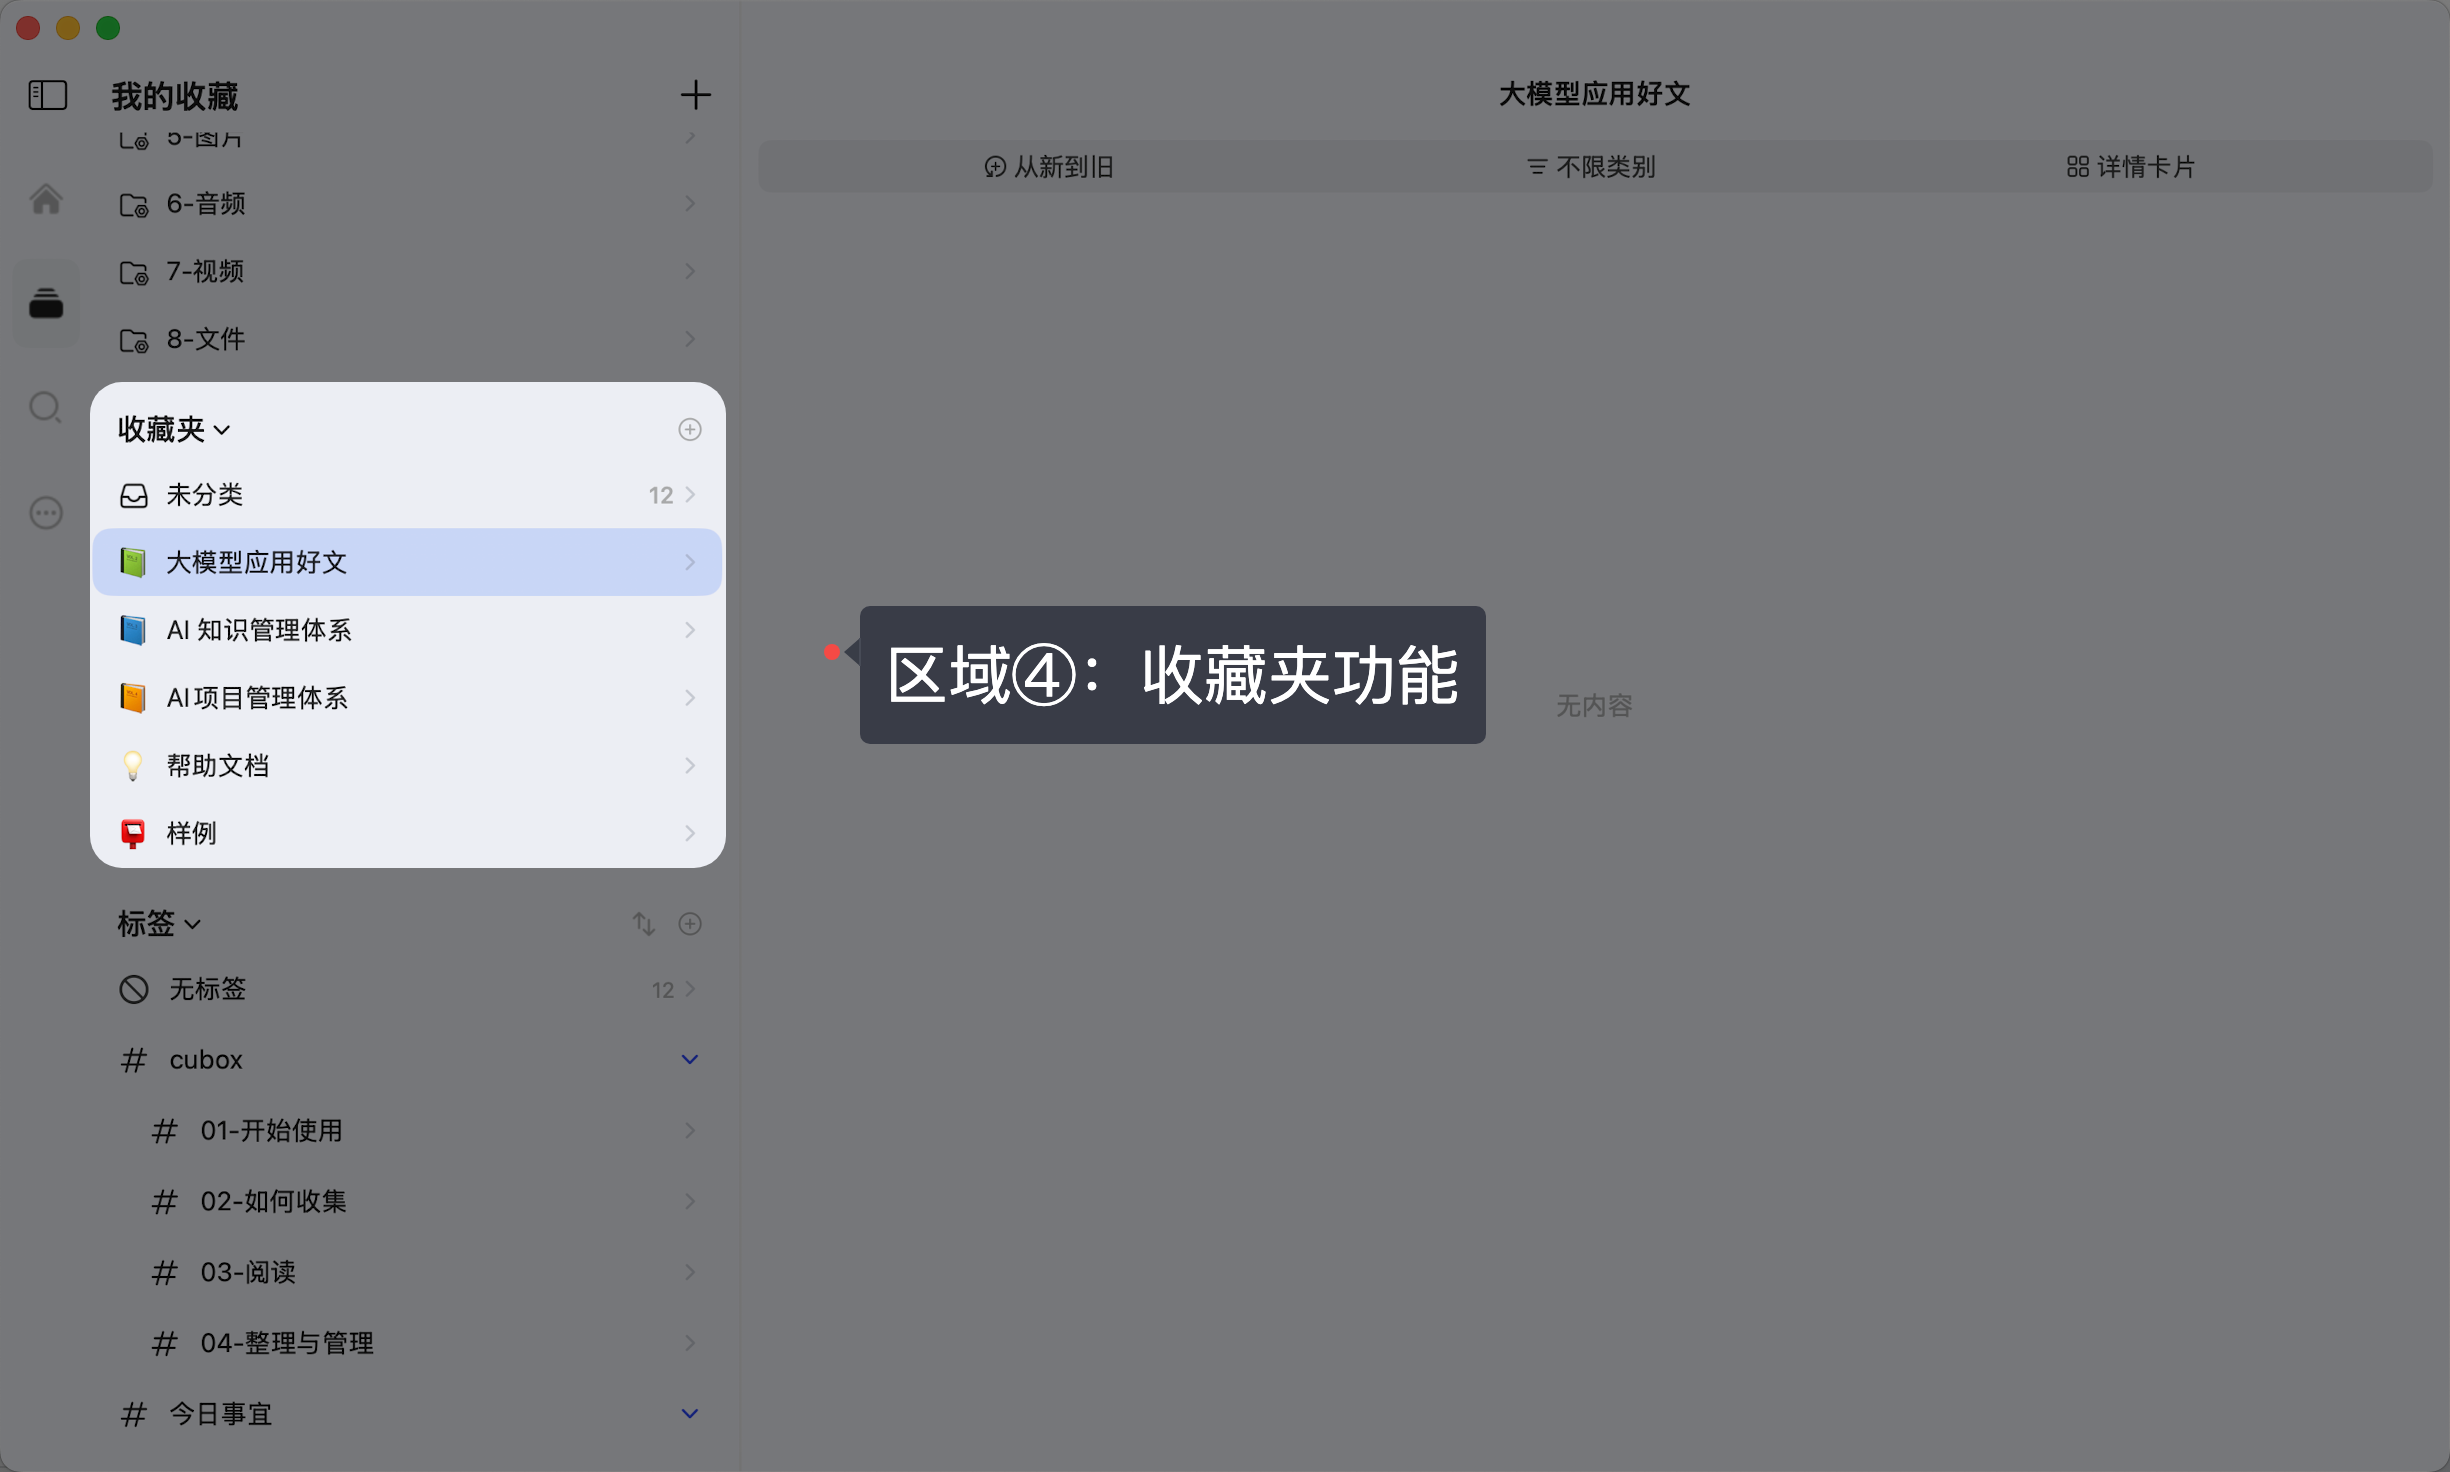
Task: Go to the home view
Action: (45, 199)
